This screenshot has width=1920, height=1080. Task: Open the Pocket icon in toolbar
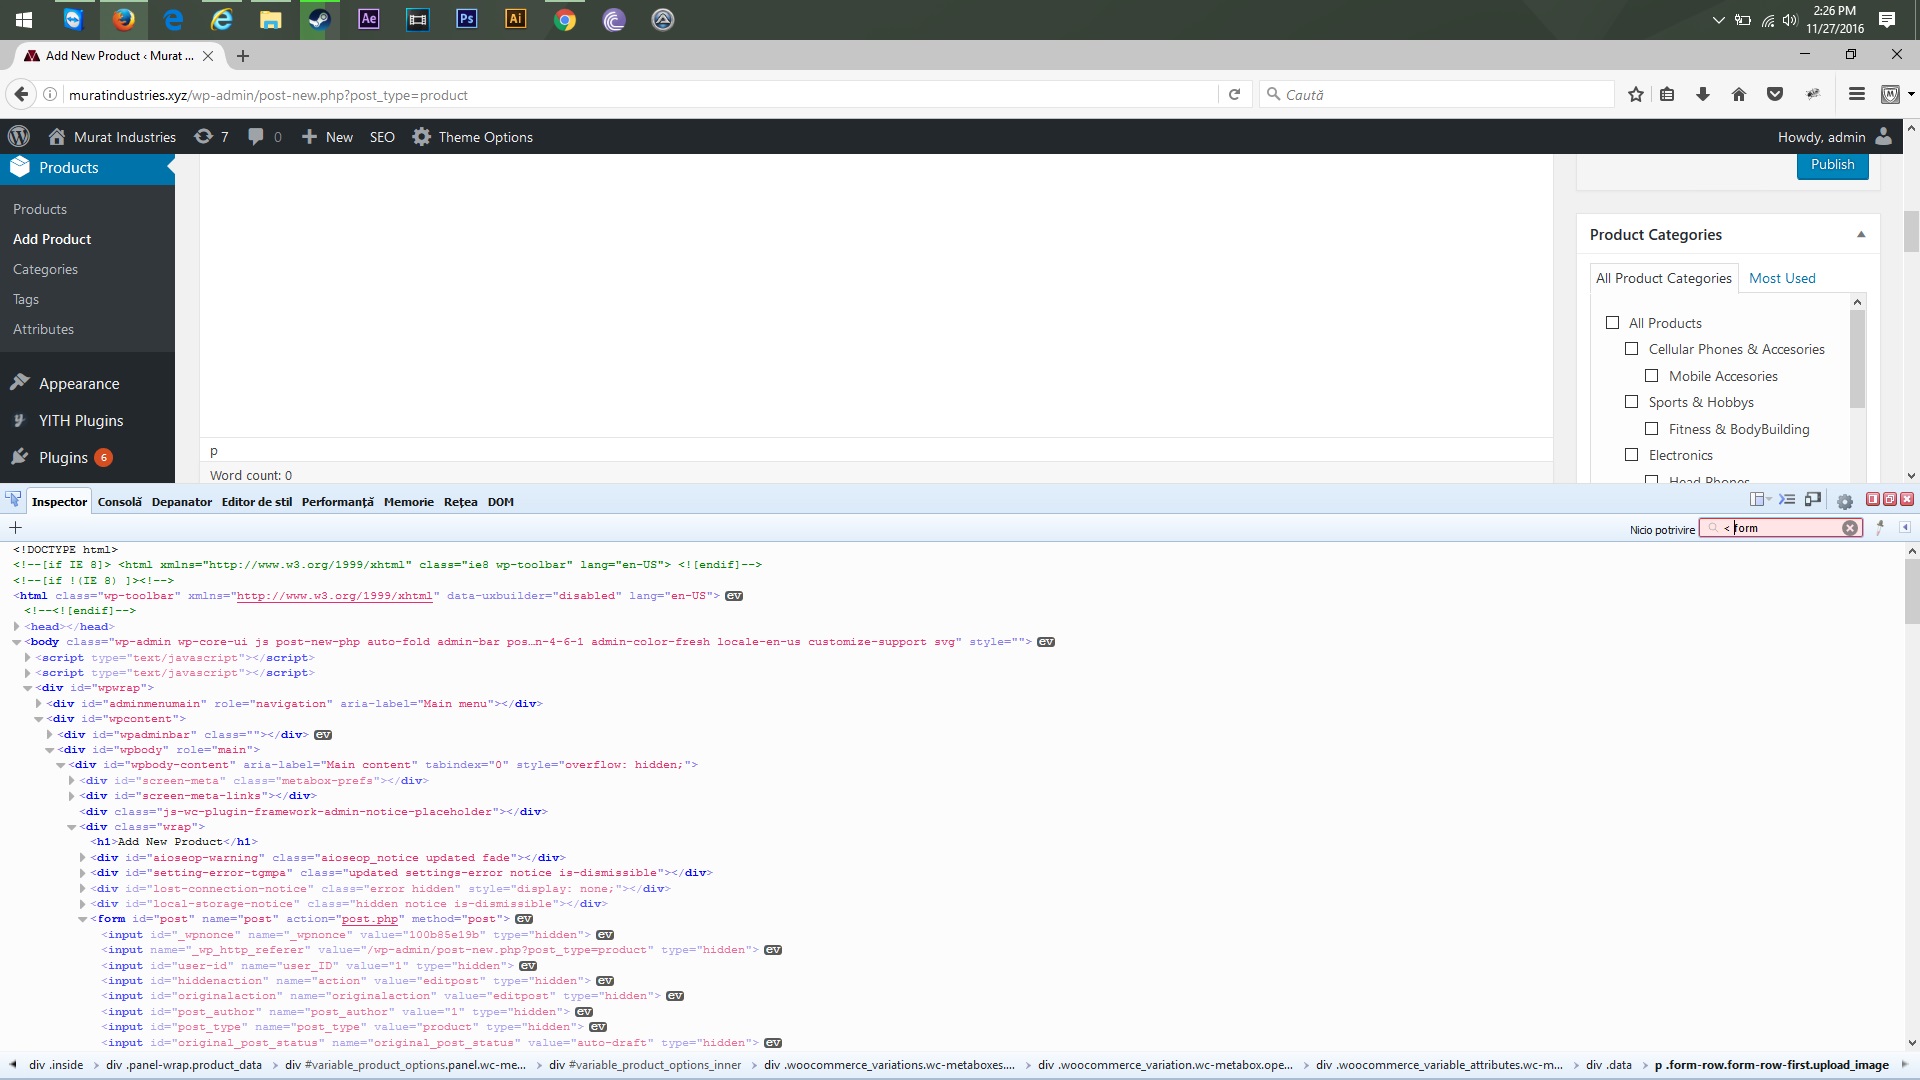tap(1775, 94)
